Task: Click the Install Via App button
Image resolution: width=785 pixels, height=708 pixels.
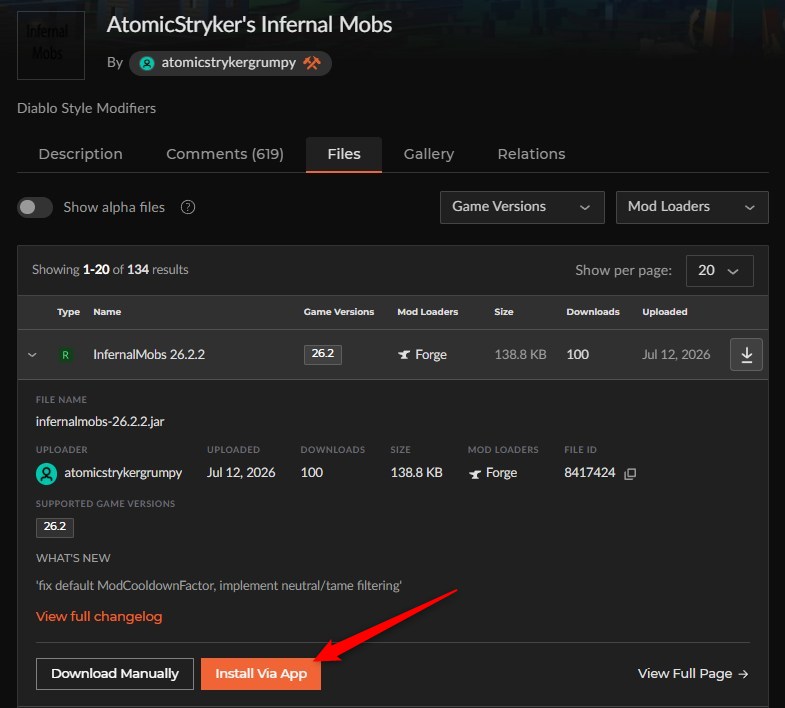Action: (261, 674)
